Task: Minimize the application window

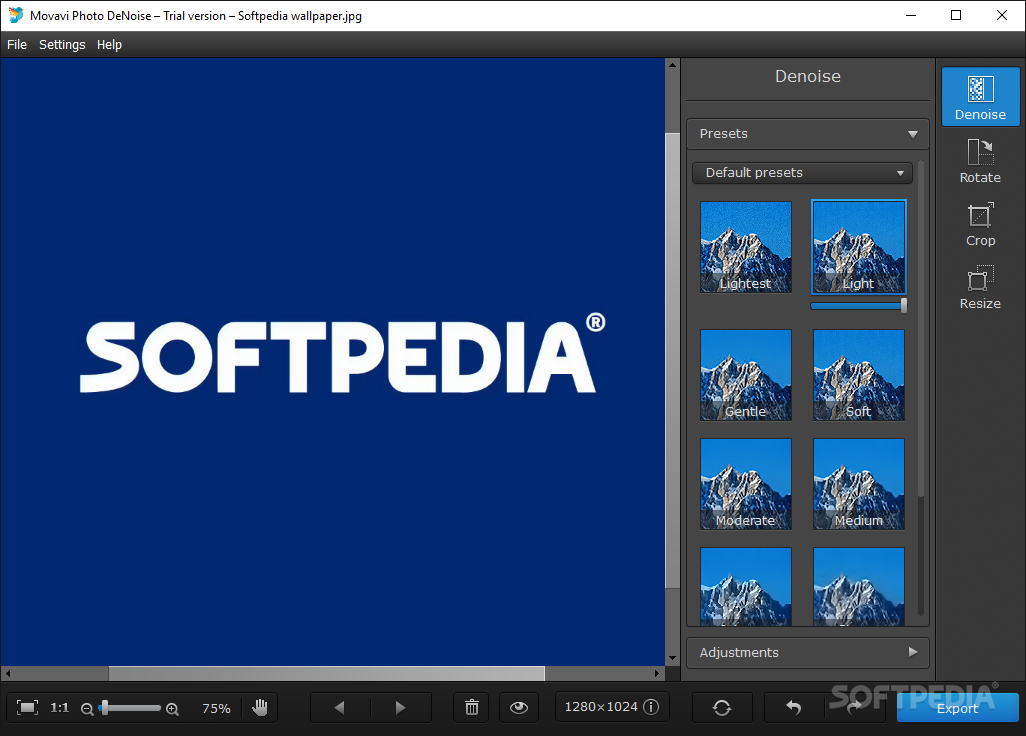Action: tap(911, 15)
